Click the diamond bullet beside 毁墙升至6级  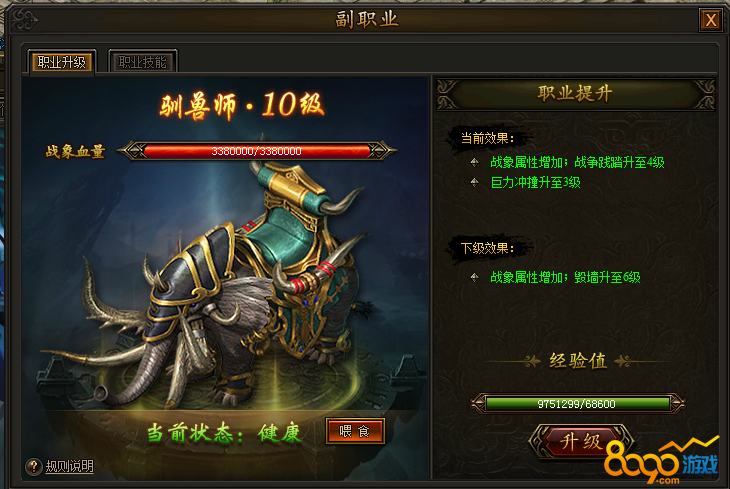click(x=474, y=278)
